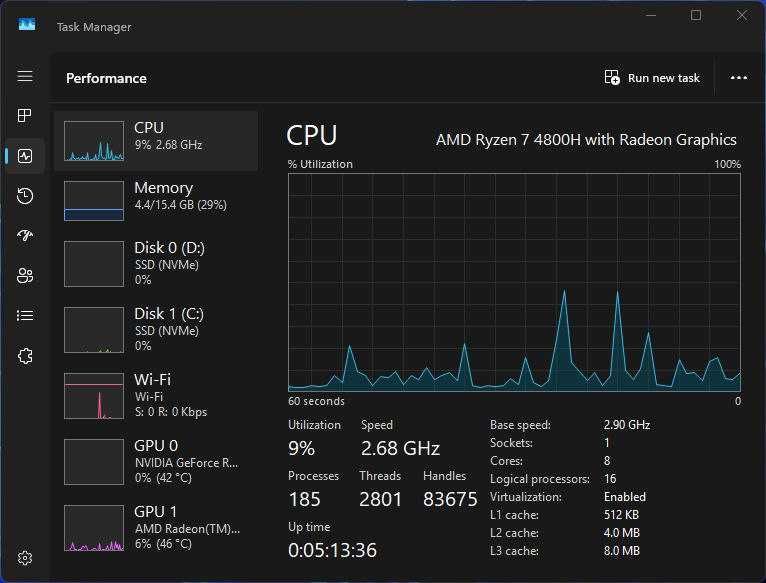Go to the Processes page icon
This screenshot has width=766, height=583.
25,116
